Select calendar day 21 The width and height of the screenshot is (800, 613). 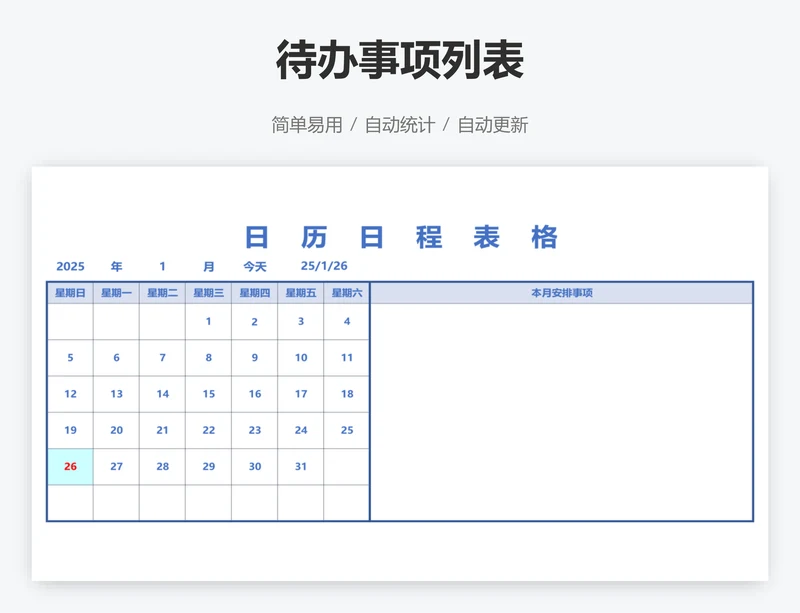162,430
